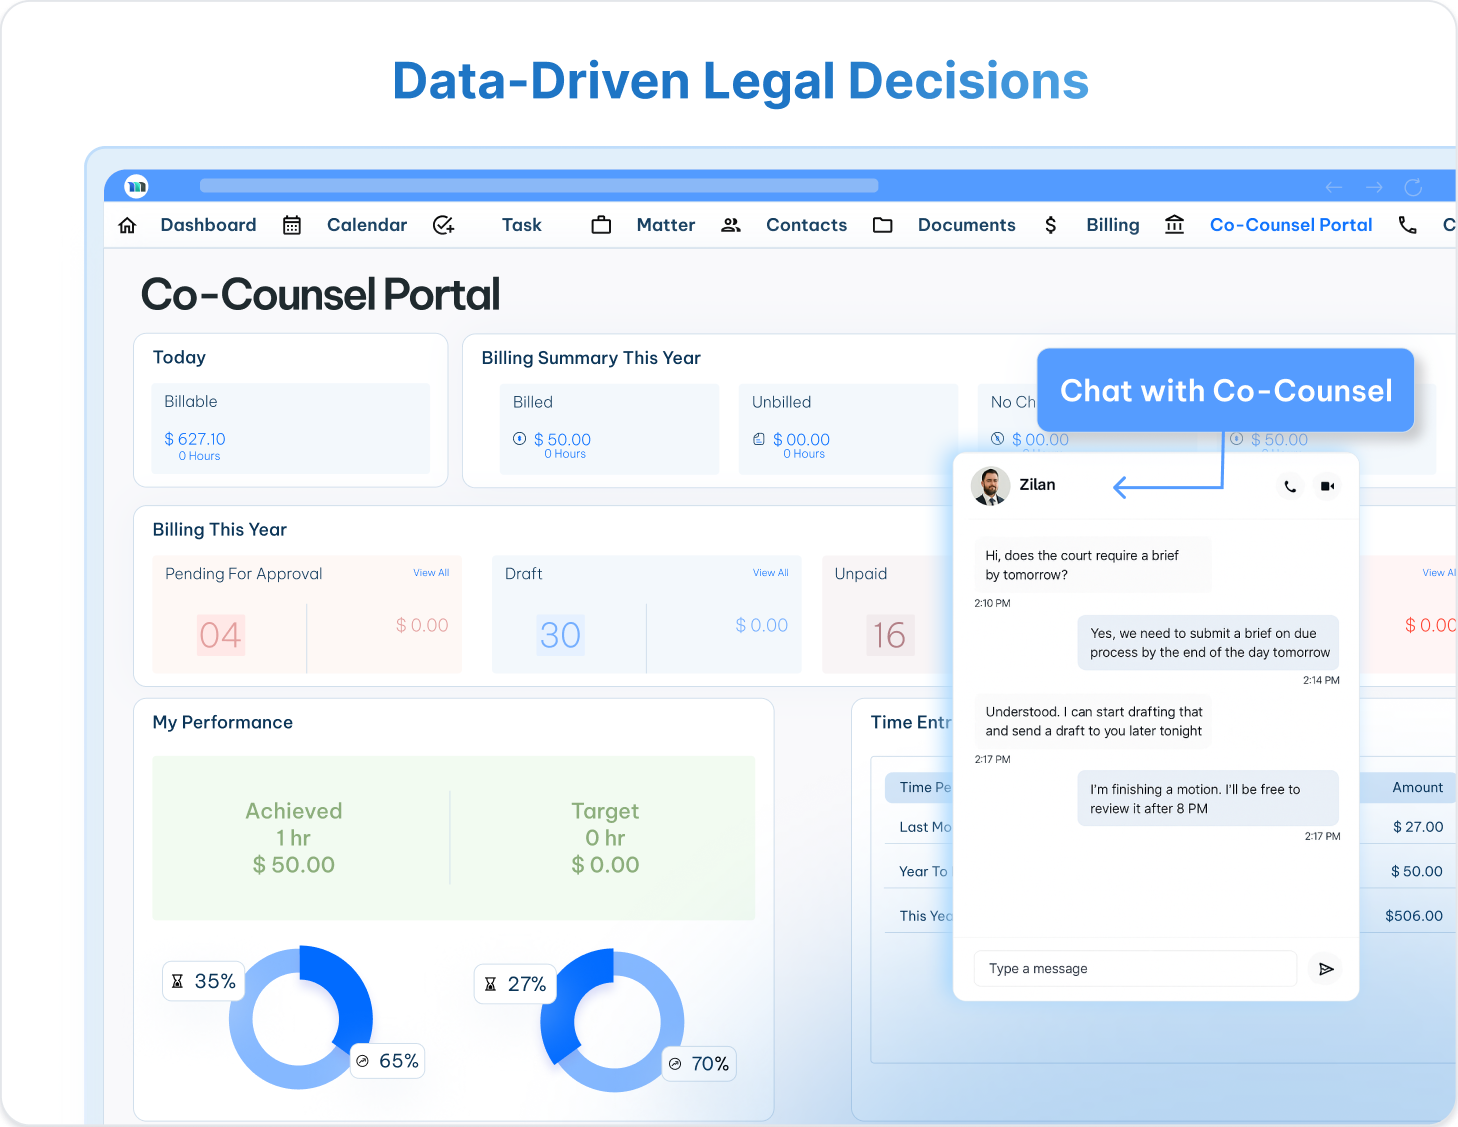This screenshot has width=1458, height=1127.
Task: Click the 65% checkmark icon
Action: point(363,1061)
